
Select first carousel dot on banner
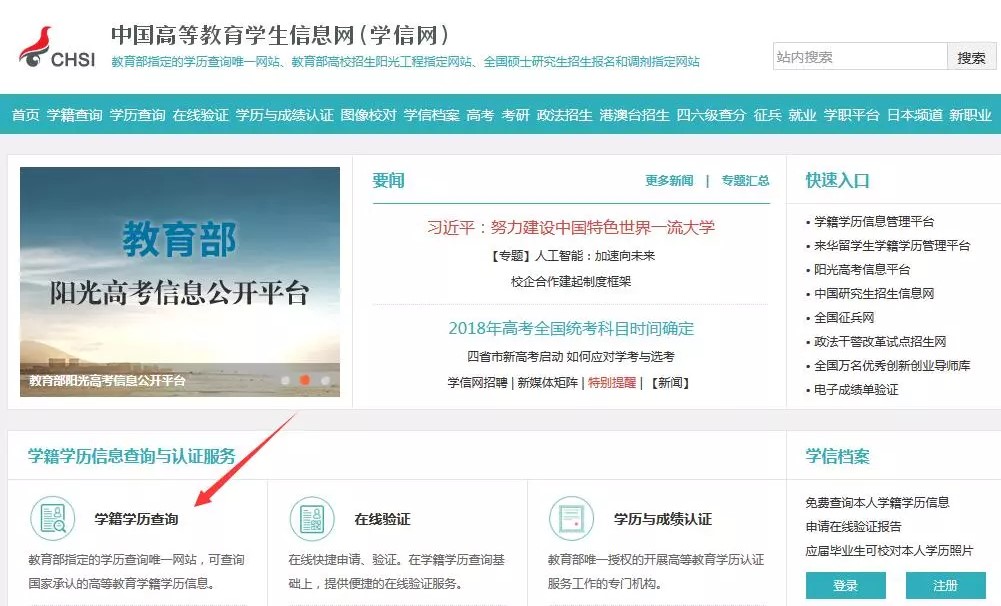coord(285,381)
